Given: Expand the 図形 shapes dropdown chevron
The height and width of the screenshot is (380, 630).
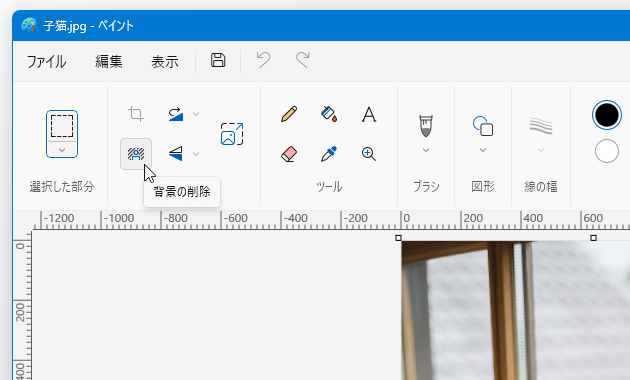Looking at the screenshot, I should tap(483, 150).
